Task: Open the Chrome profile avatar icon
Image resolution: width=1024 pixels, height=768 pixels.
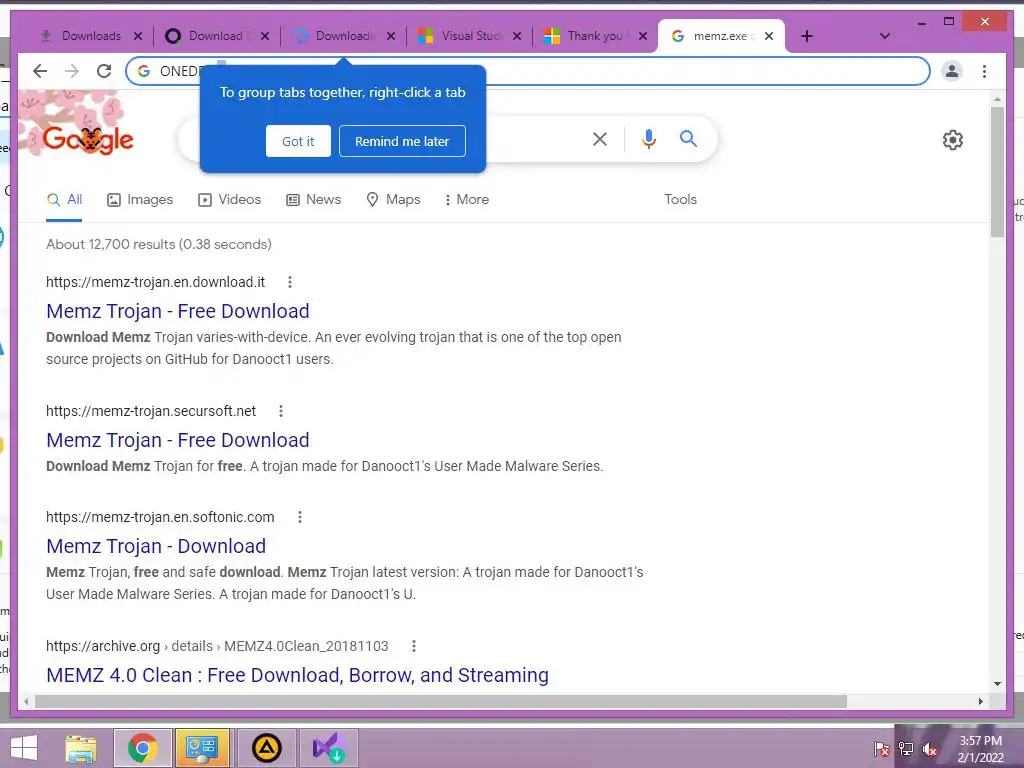Action: tap(952, 71)
